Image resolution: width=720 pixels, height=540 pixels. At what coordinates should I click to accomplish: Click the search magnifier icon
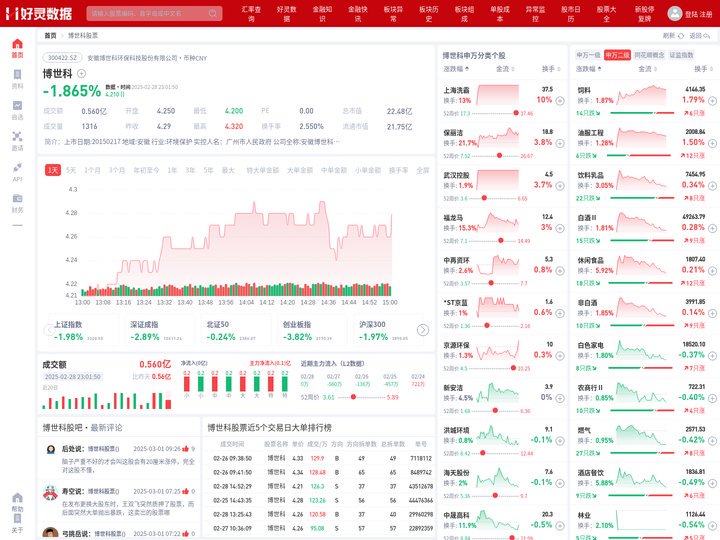pos(213,13)
